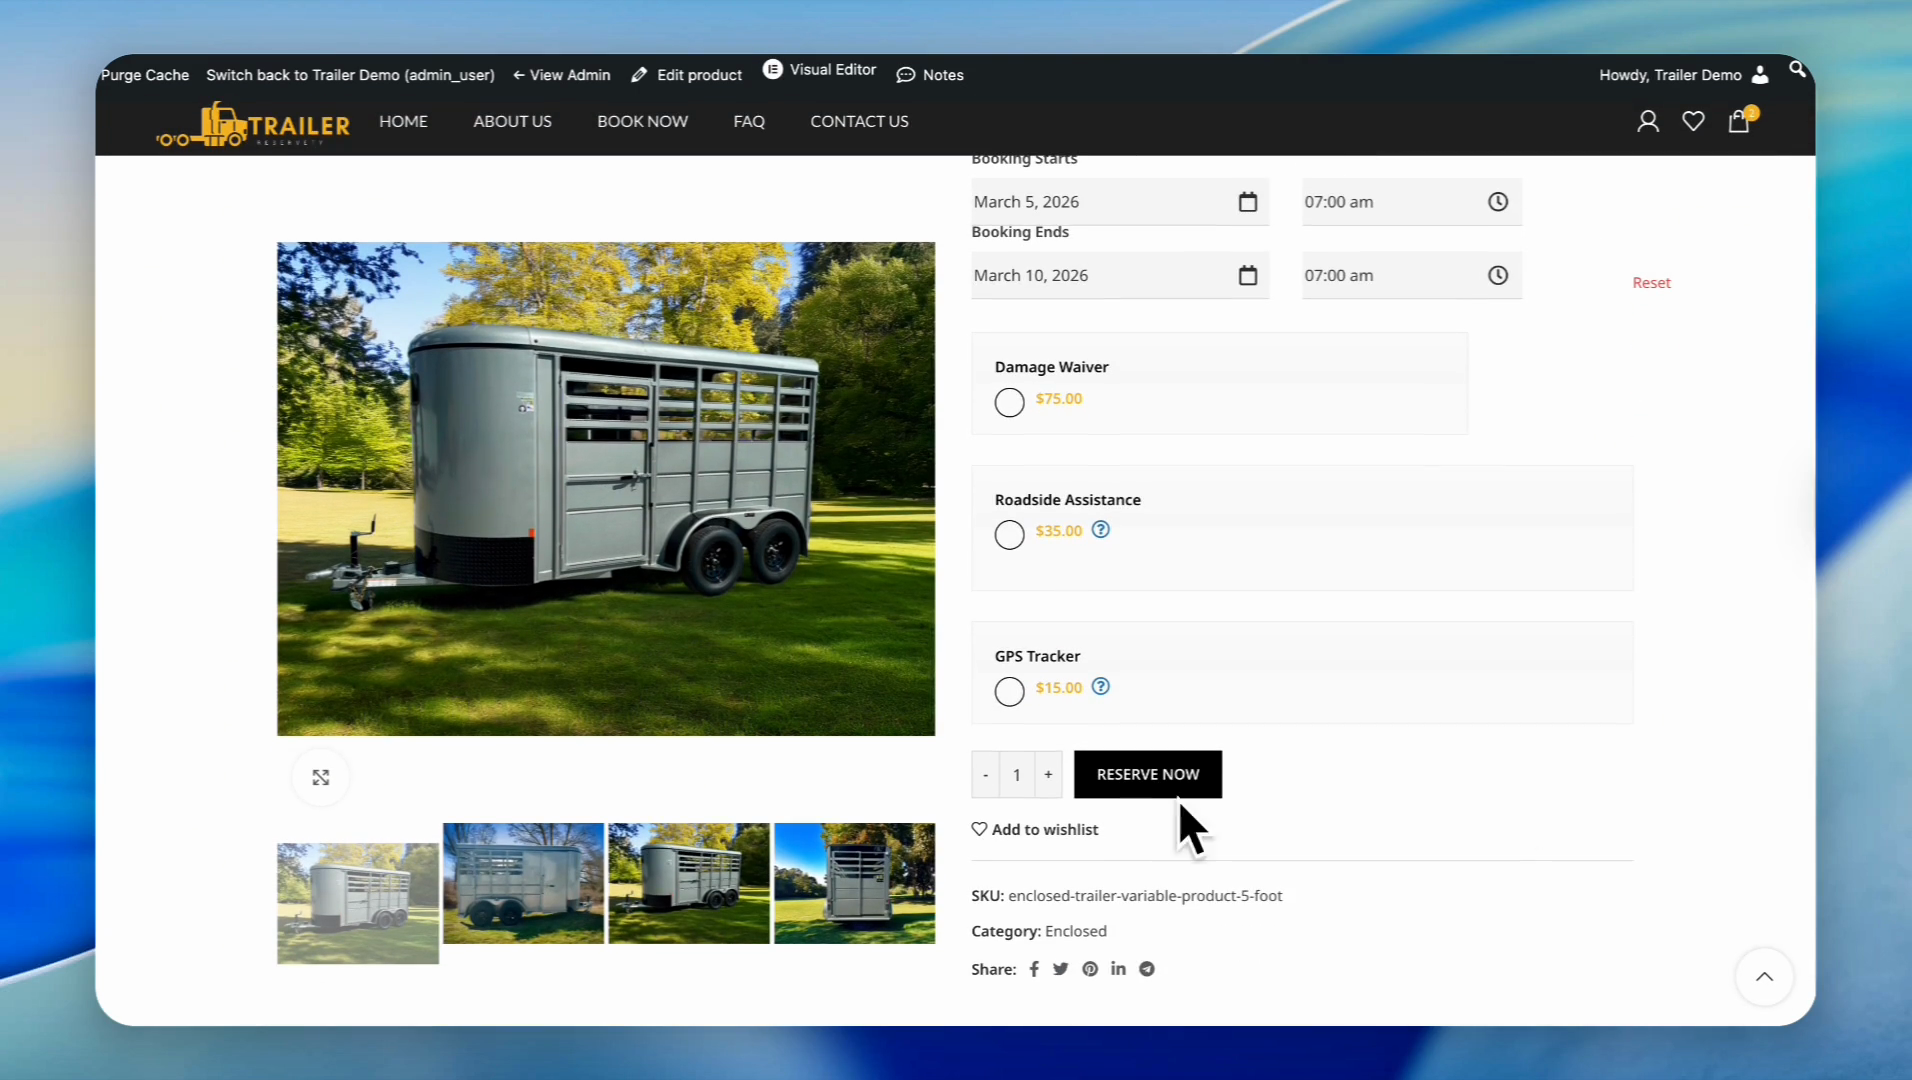Share product on Facebook
The width and height of the screenshot is (1912, 1080).
point(1034,969)
